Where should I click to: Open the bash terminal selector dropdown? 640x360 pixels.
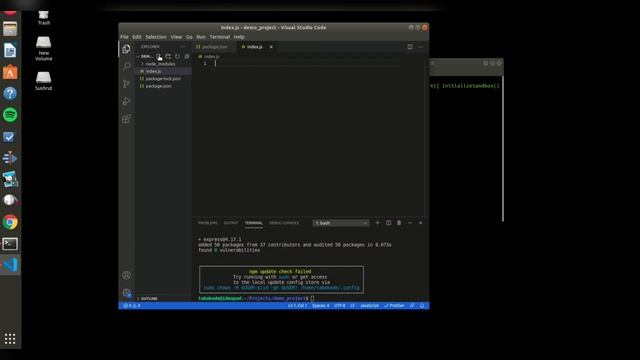point(341,223)
